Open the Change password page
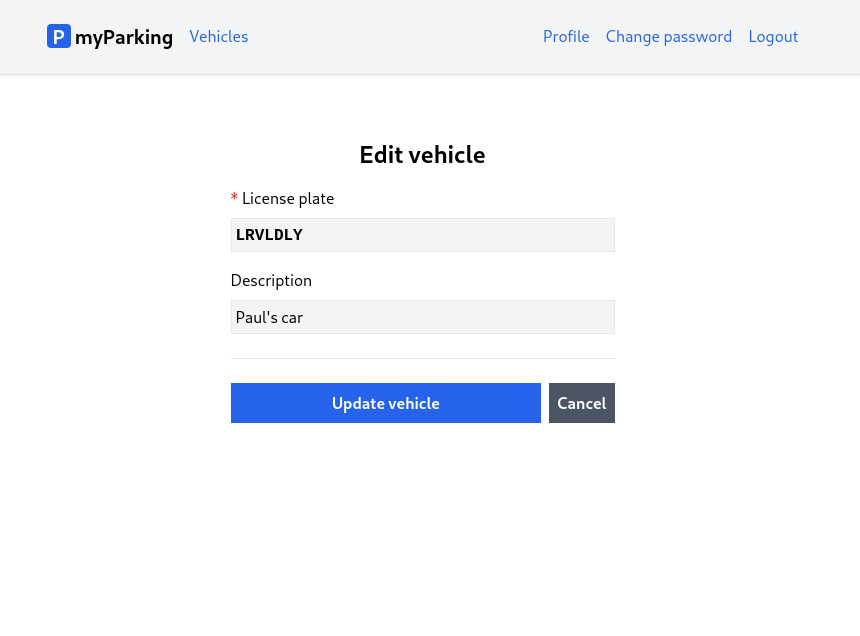The height and width of the screenshot is (636, 860). [x=669, y=37]
